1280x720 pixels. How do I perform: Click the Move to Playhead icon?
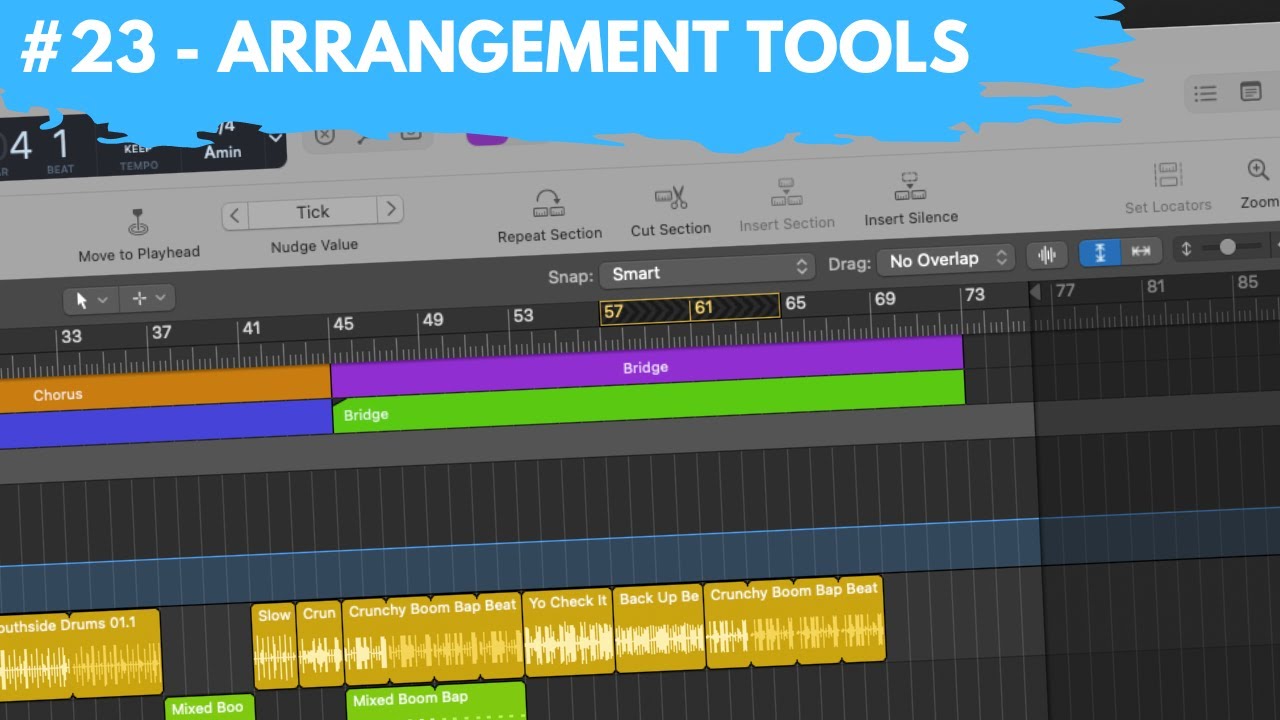tap(138, 223)
